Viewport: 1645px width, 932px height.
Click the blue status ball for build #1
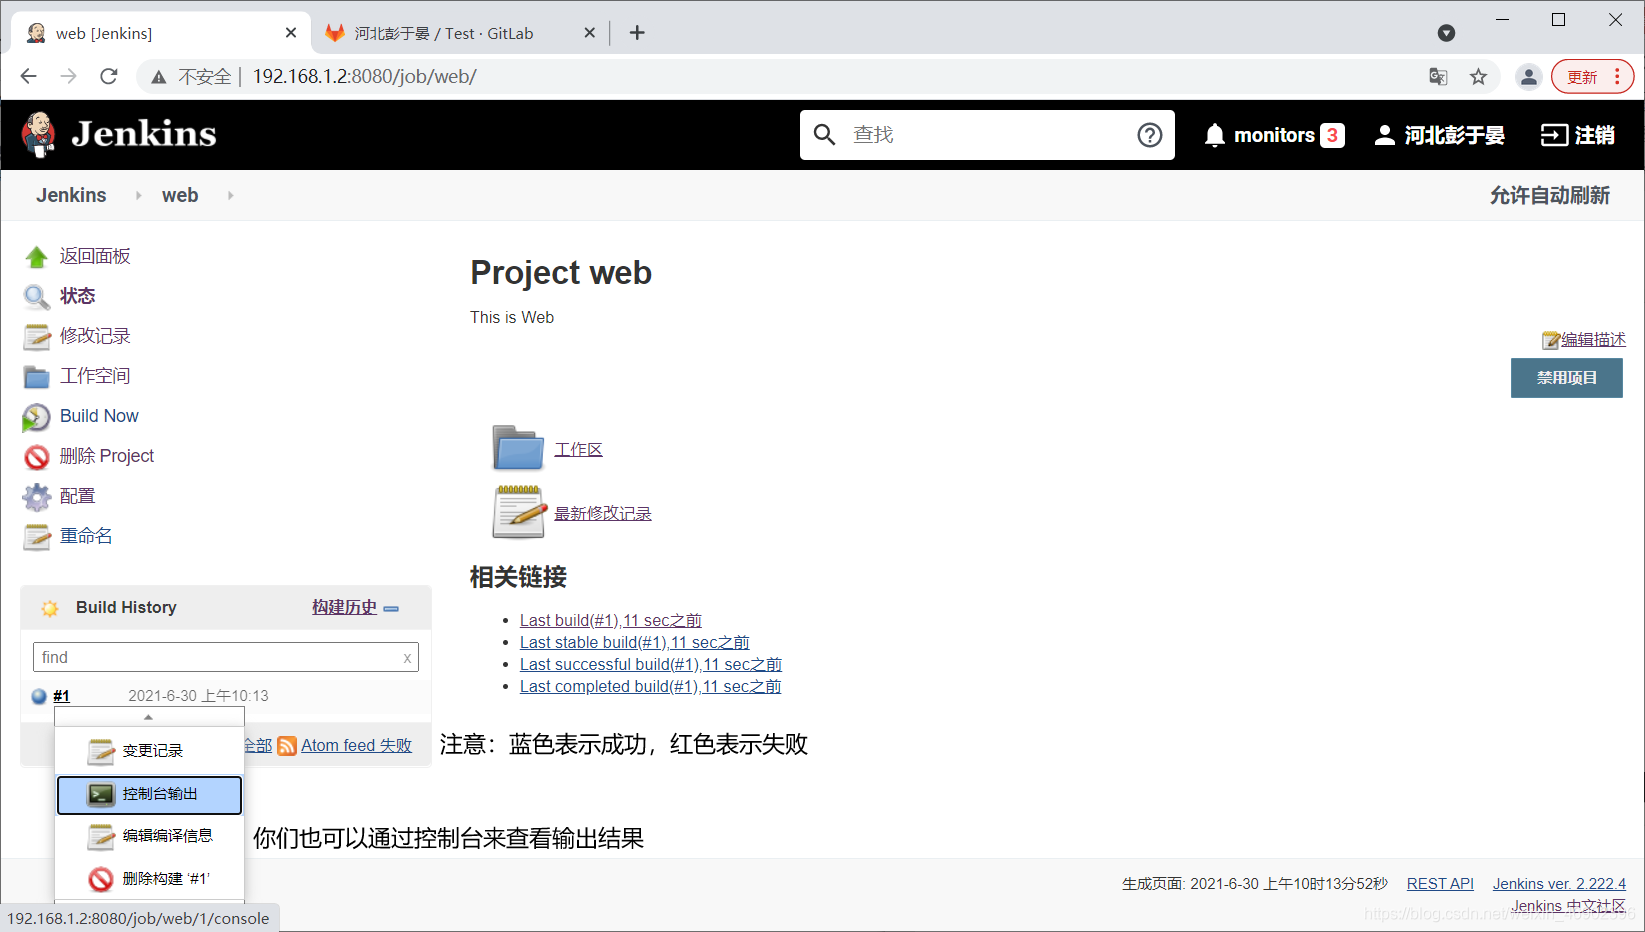[x=39, y=696]
